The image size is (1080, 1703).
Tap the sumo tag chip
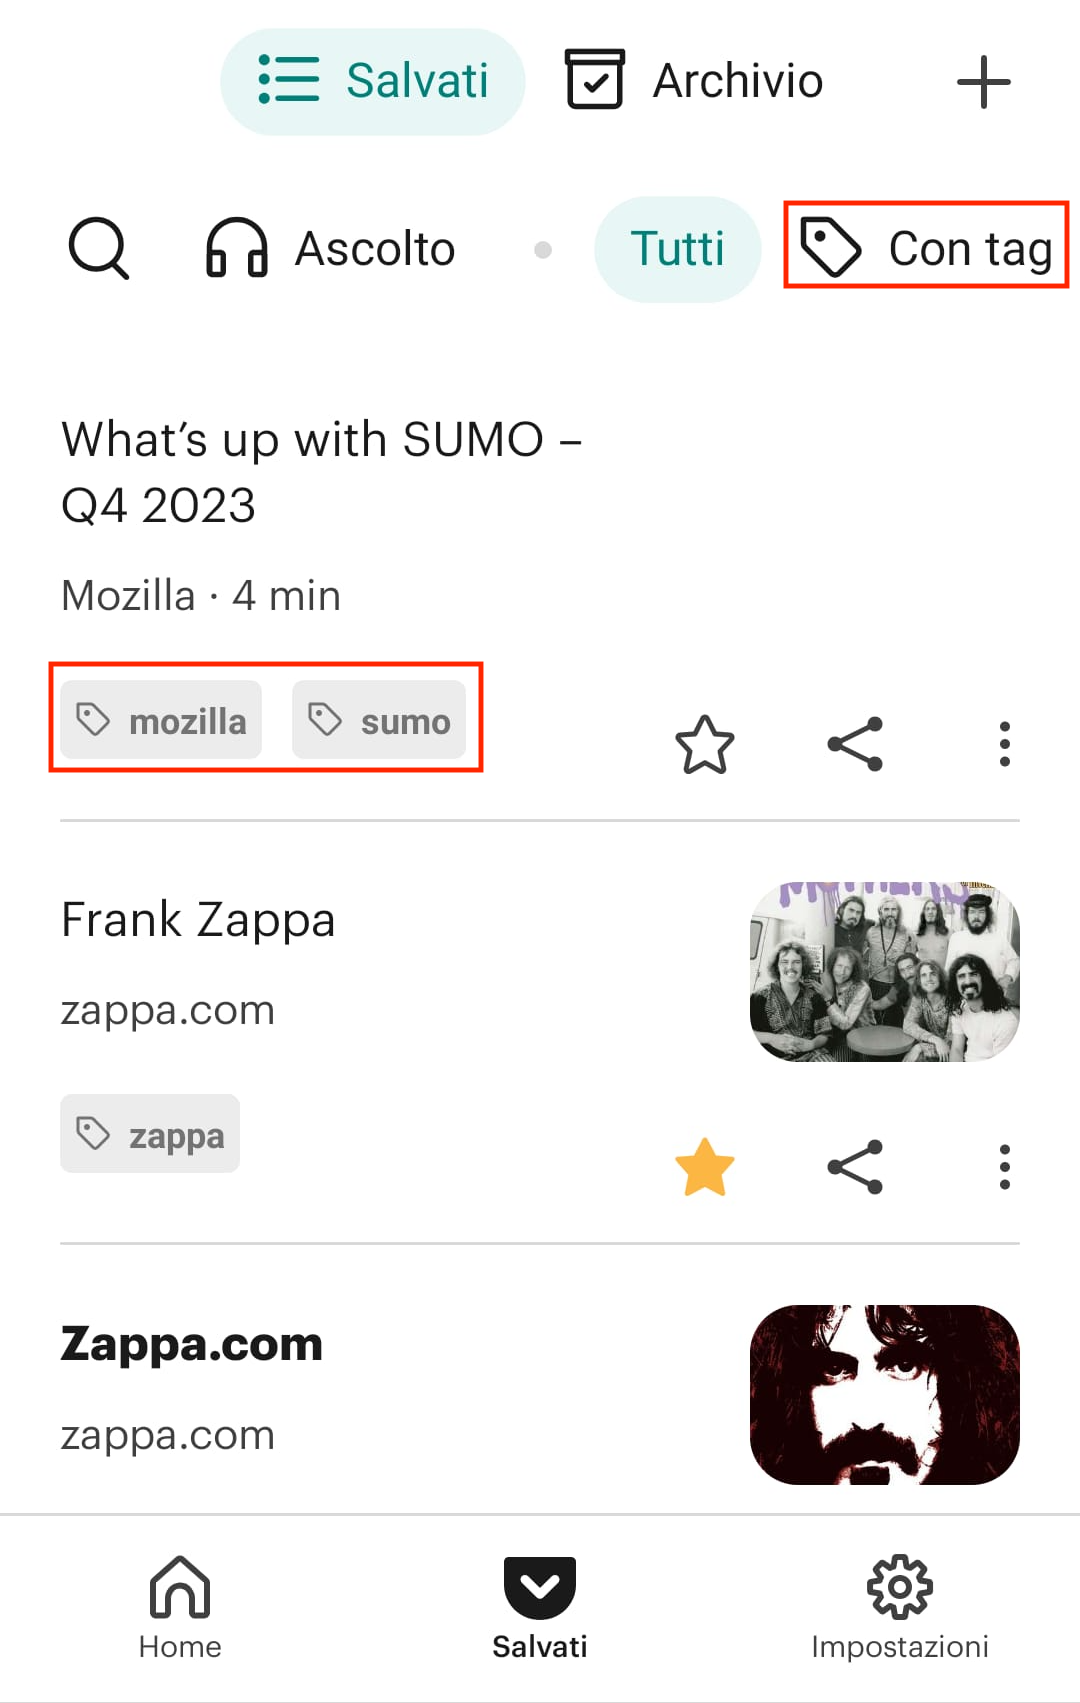pyautogui.click(x=379, y=720)
